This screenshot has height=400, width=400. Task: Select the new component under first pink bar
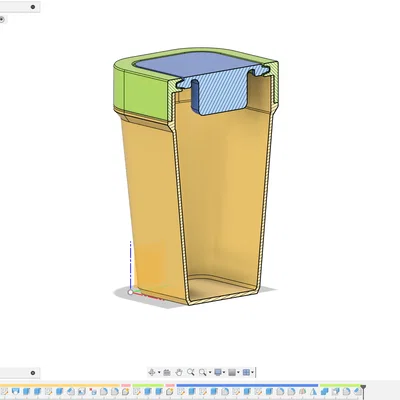(126, 391)
